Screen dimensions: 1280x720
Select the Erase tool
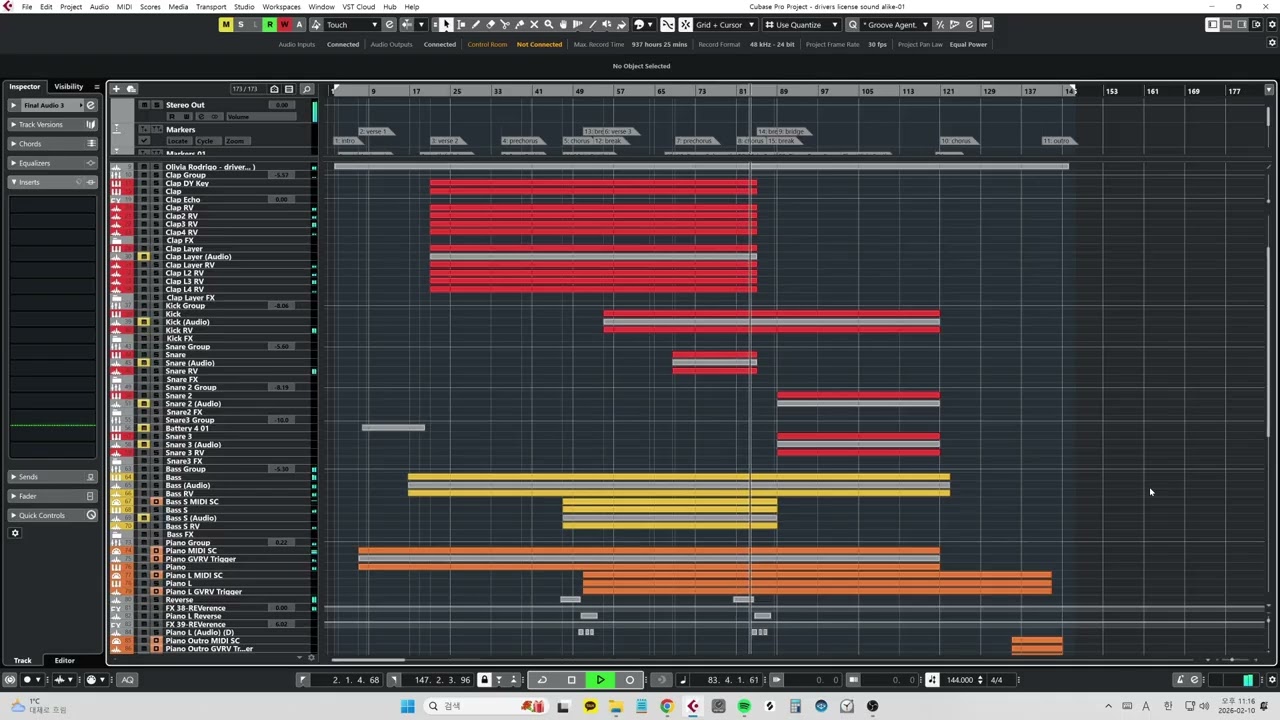490,25
